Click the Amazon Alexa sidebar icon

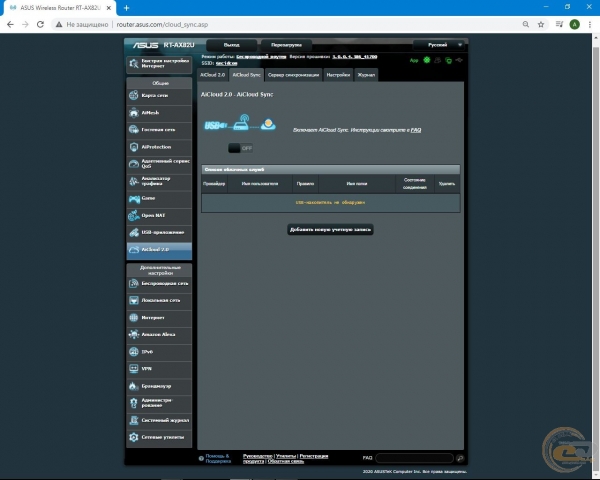[x=134, y=334]
